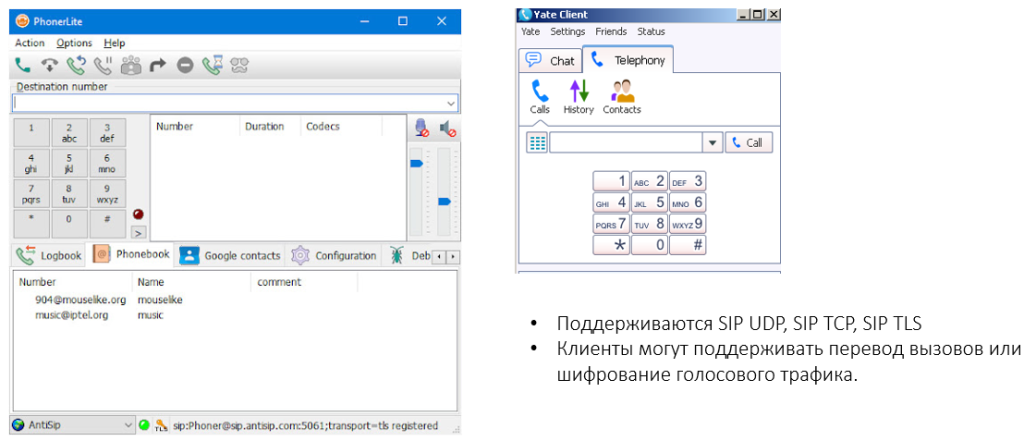This screenshot has height=441, width=1024.
Task: Click the do-not-disturb minus icon in PhonerLite
Action: (x=185, y=65)
